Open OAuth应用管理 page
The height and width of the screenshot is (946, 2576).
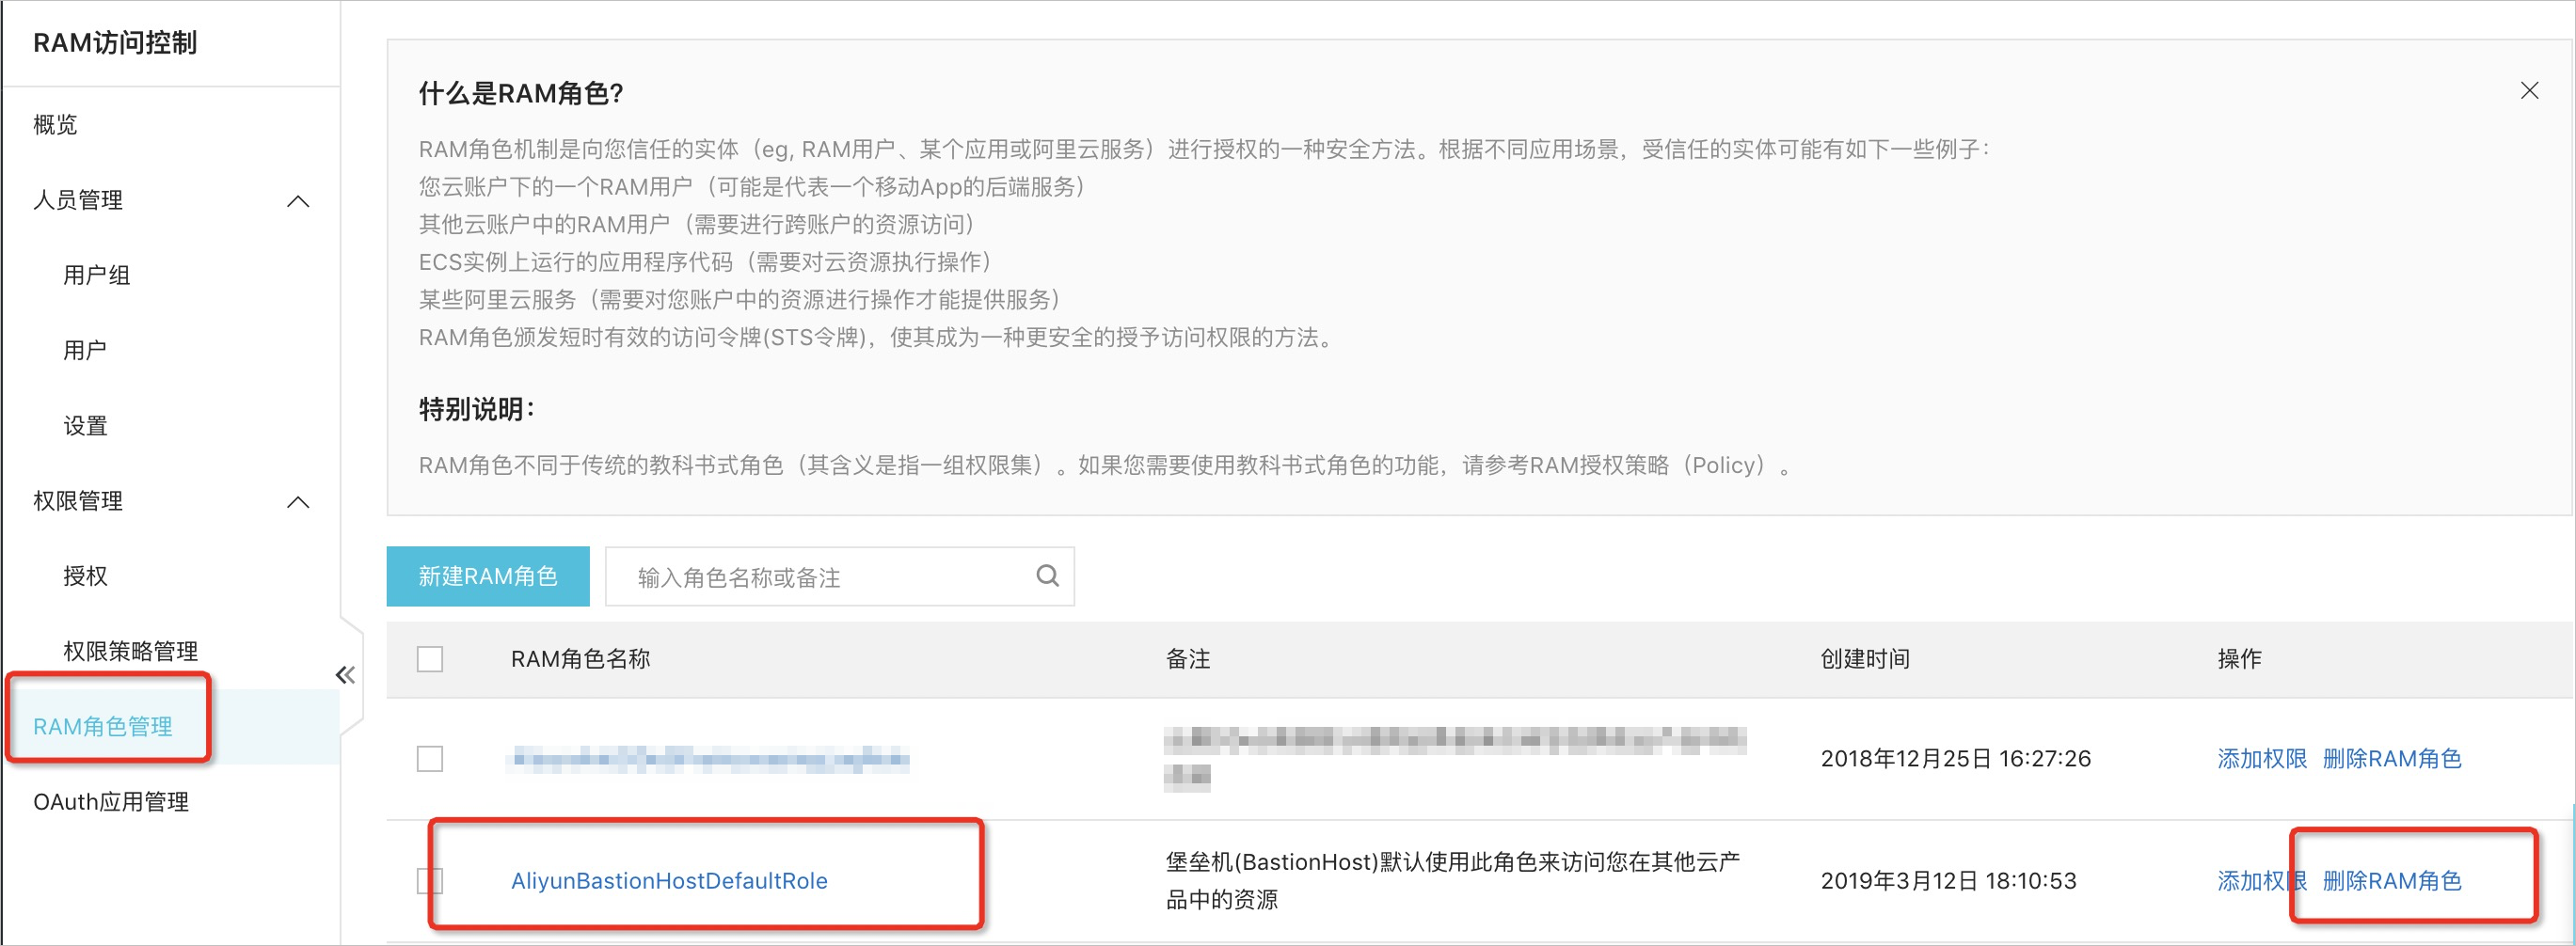[111, 802]
